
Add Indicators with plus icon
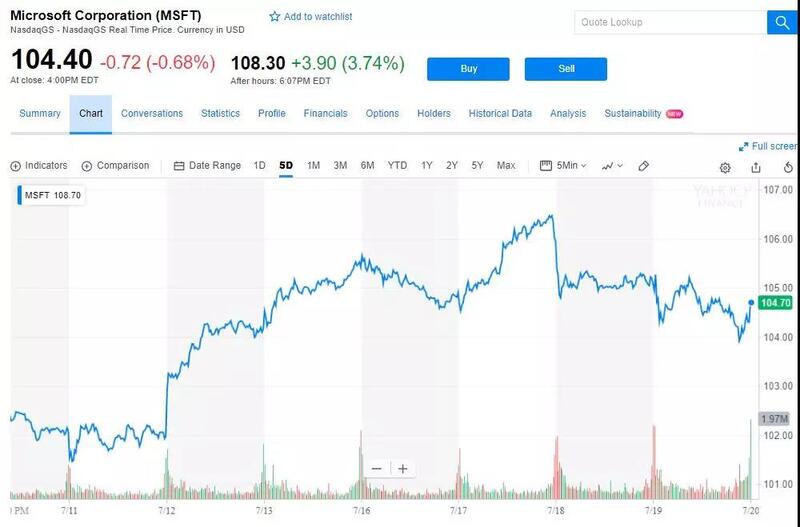click(x=16, y=166)
